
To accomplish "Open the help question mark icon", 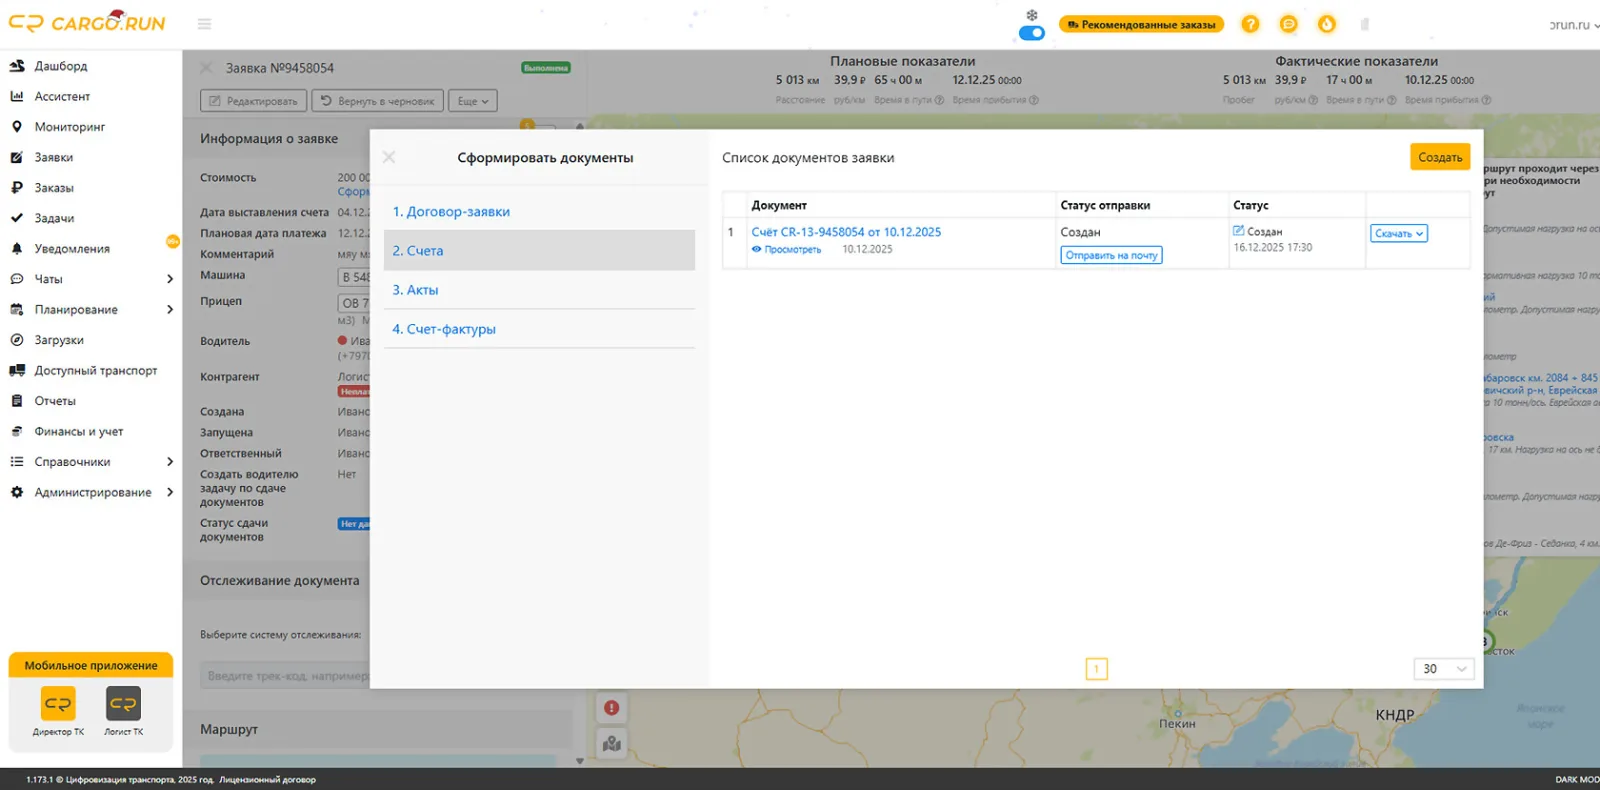I will [x=1250, y=24].
